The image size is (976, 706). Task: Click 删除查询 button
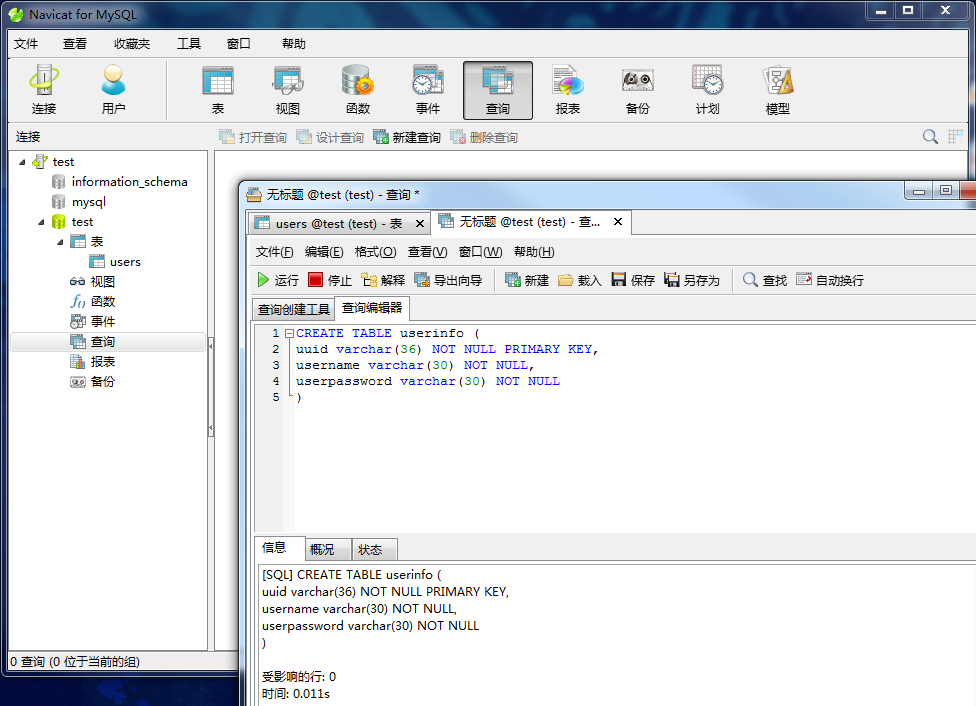pyautogui.click(x=484, y=137)
